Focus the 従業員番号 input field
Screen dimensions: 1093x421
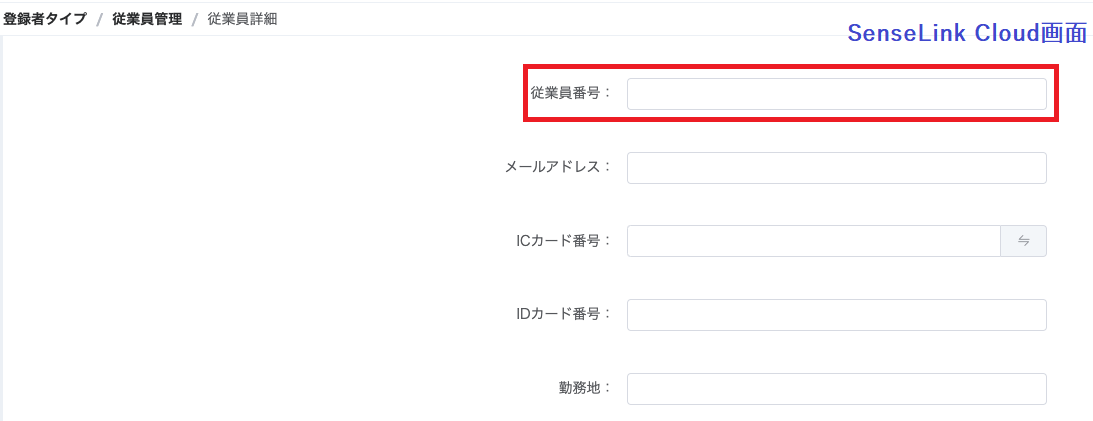836,94
